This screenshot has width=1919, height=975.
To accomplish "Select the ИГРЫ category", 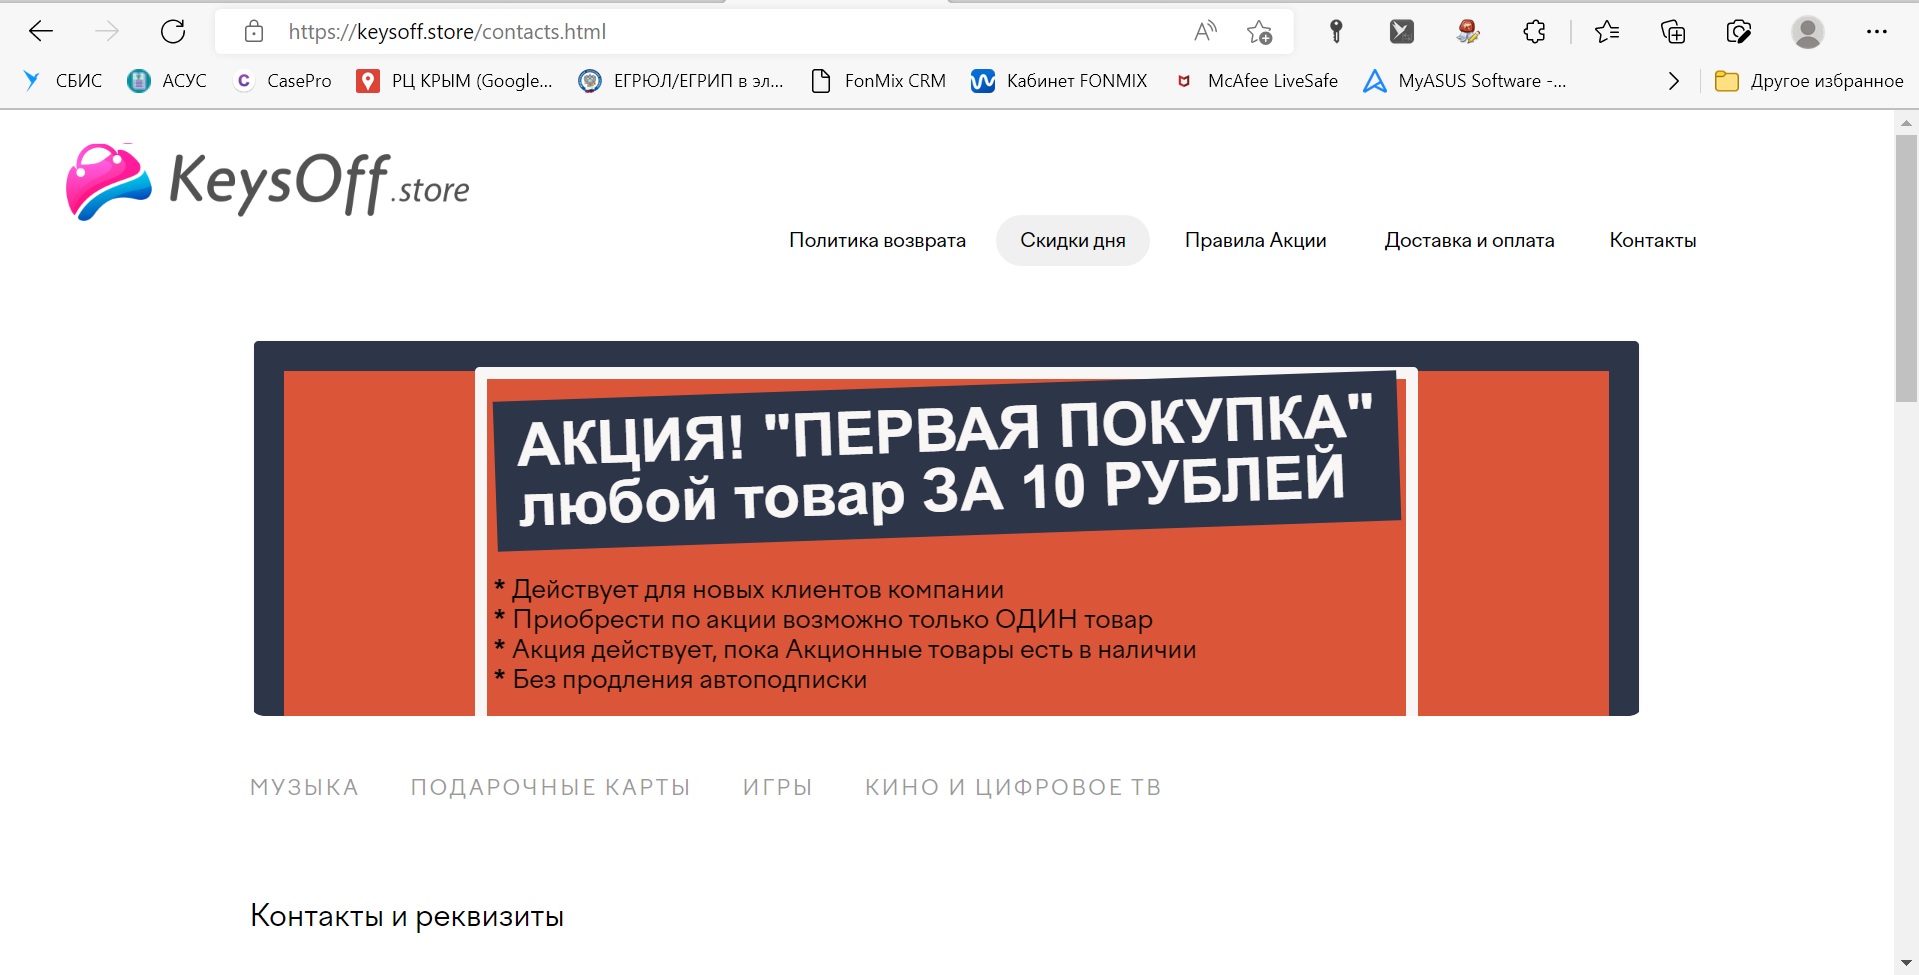I will [x=778, y=787].
